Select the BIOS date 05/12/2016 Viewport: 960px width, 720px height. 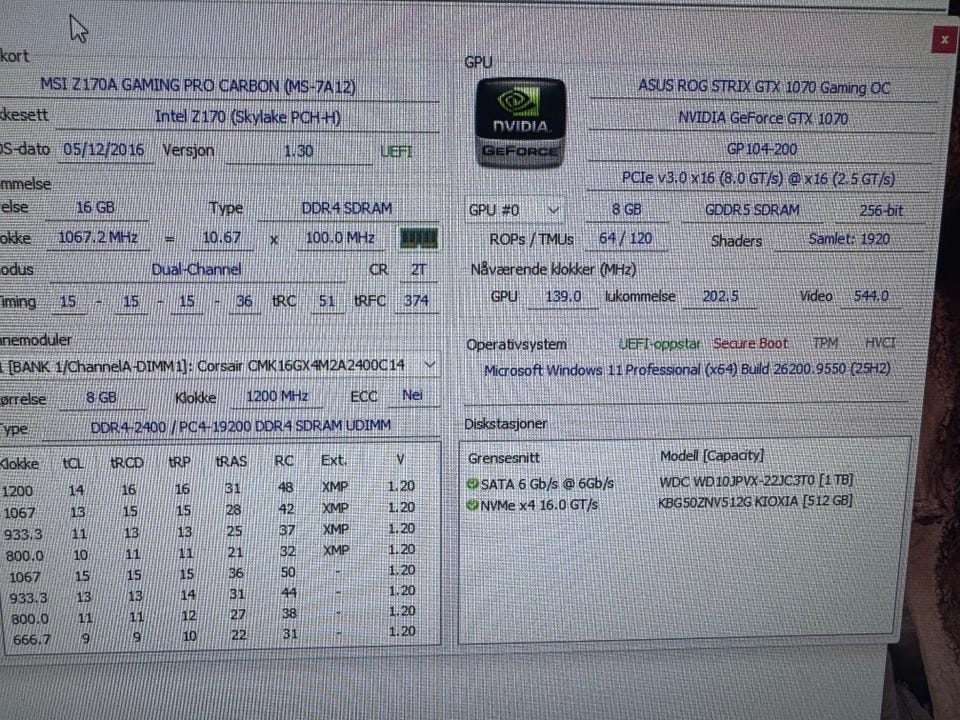(x=104, y=150)
